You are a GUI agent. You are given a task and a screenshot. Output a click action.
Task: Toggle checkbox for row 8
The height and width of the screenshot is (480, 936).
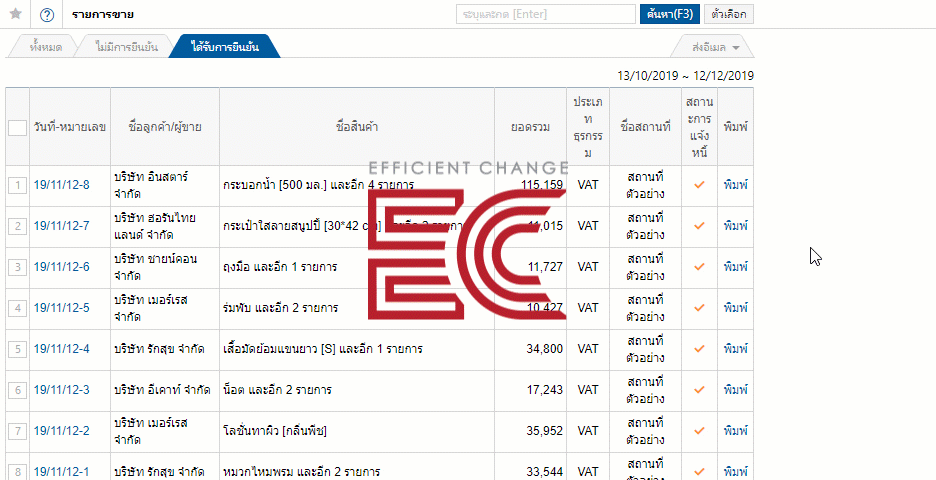coord(17,472)
